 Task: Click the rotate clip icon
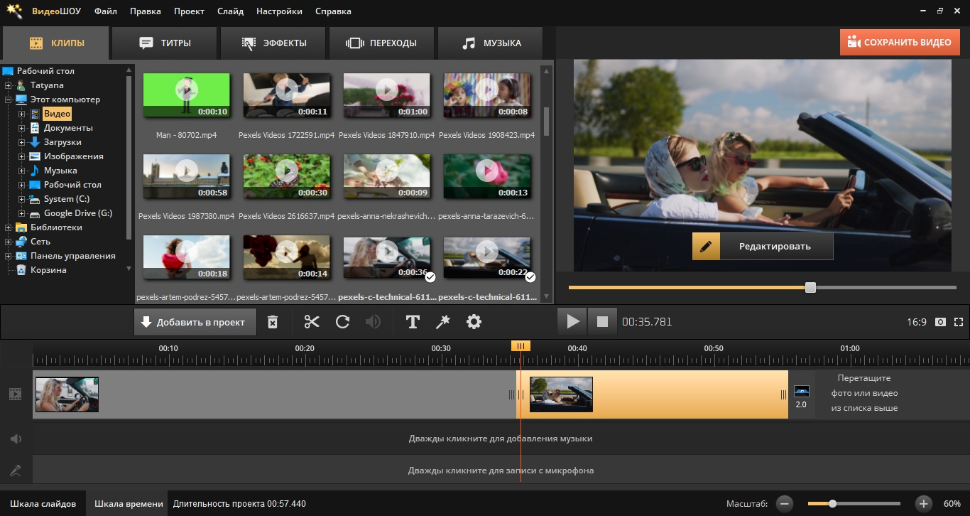342,322
